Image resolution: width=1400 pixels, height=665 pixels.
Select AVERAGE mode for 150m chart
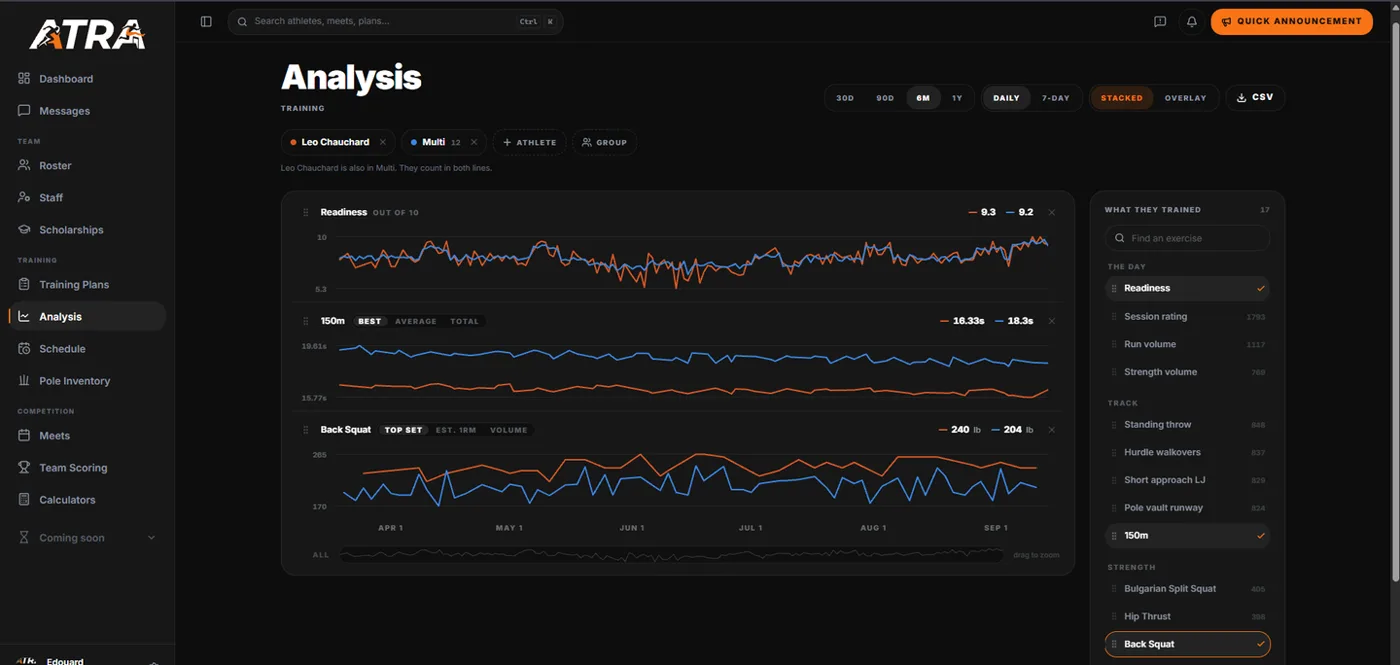(416, 321)
